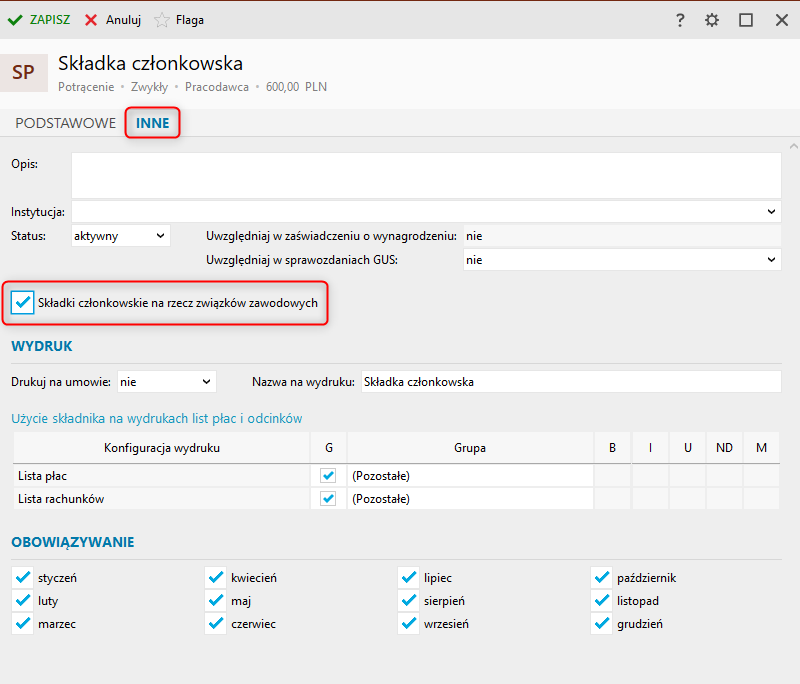This screenshot has height=684, width=800.
Task: Click the Grupa column header
Action: [470, 447]
